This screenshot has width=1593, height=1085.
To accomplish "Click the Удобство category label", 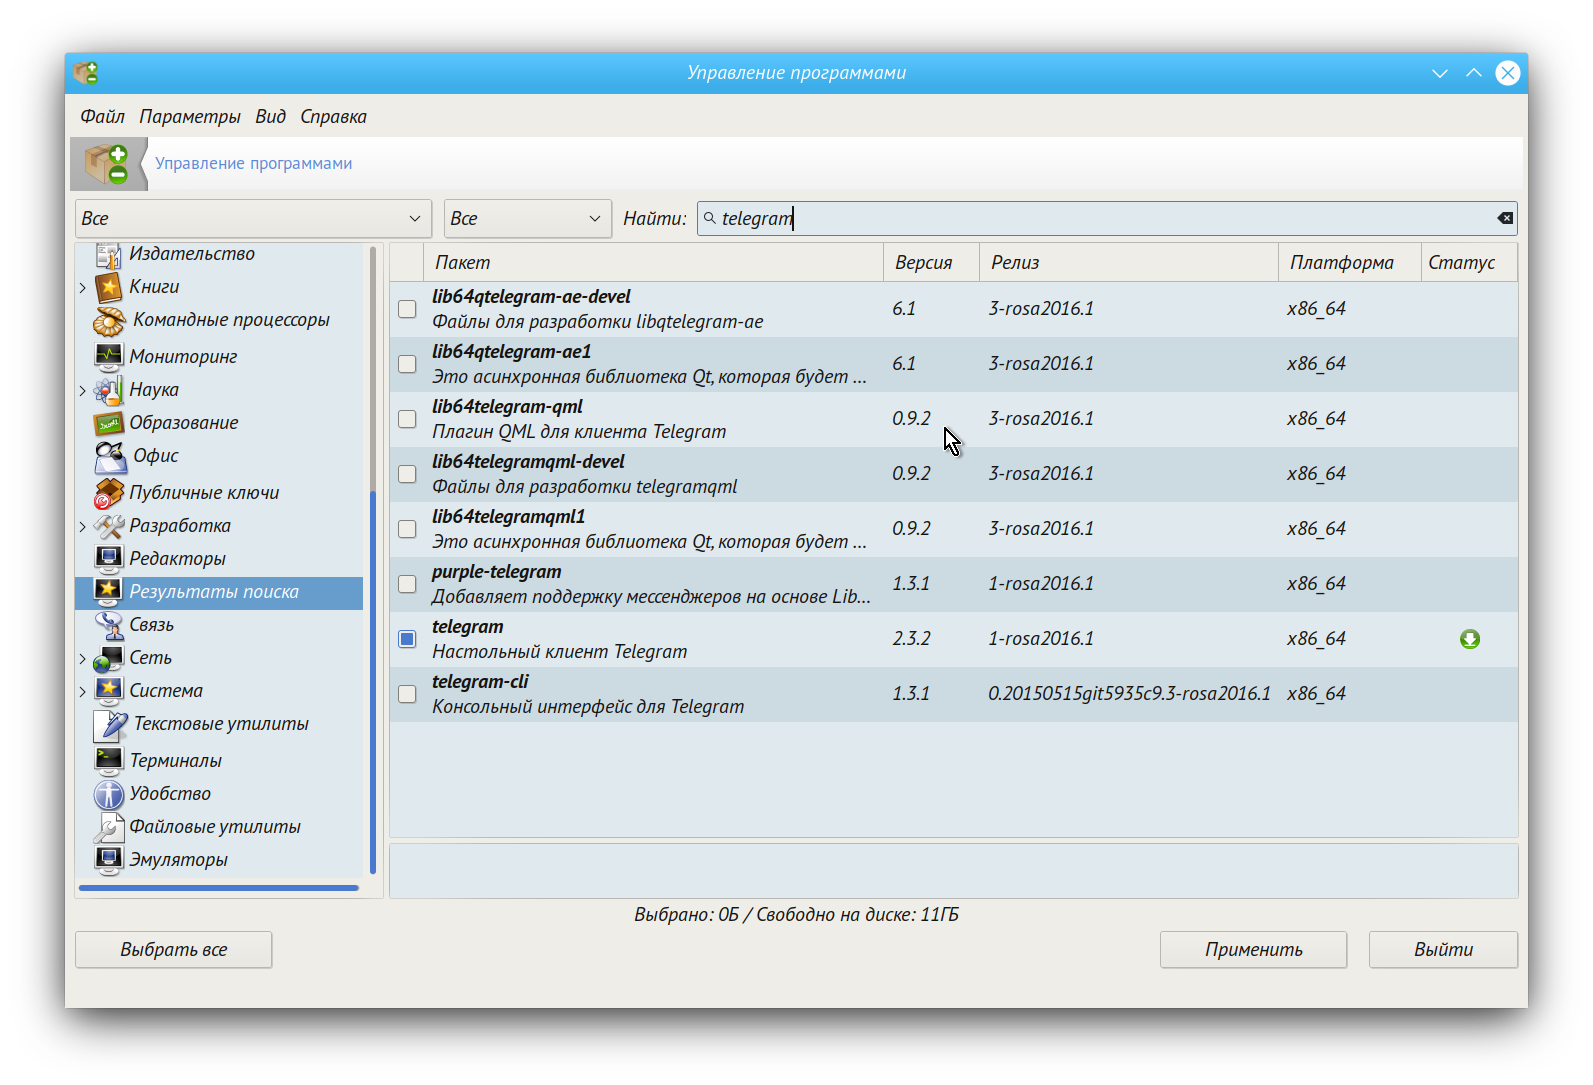I will pyautogui.click(x=170, y=794).
